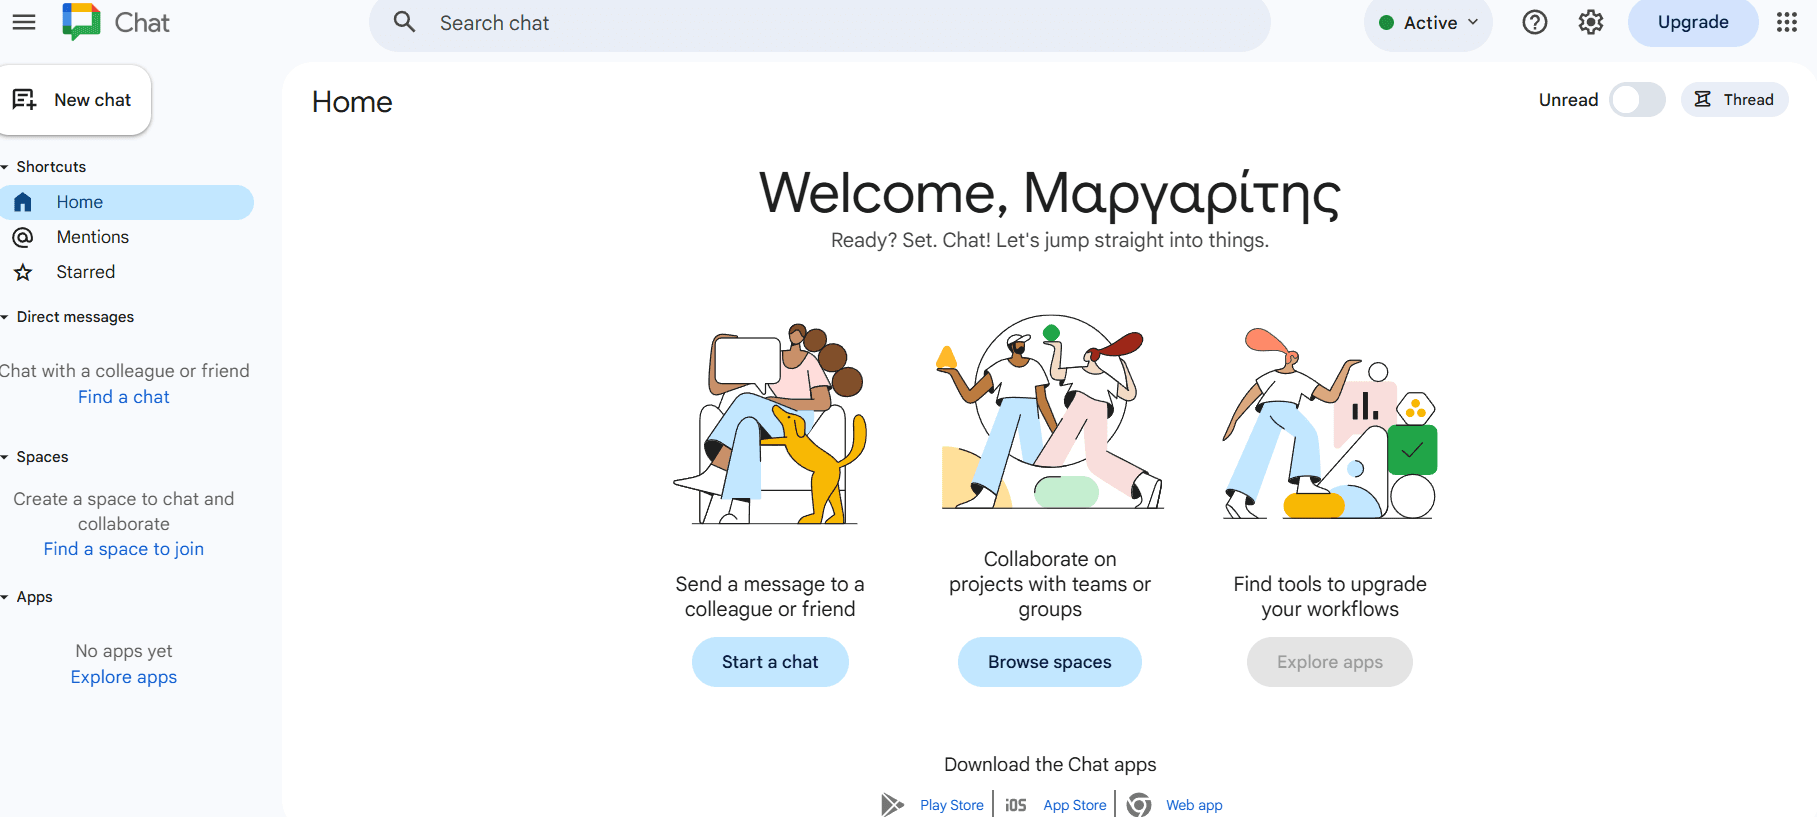Click the Upgrade button
The image size is (1817, 817).
1693,22
